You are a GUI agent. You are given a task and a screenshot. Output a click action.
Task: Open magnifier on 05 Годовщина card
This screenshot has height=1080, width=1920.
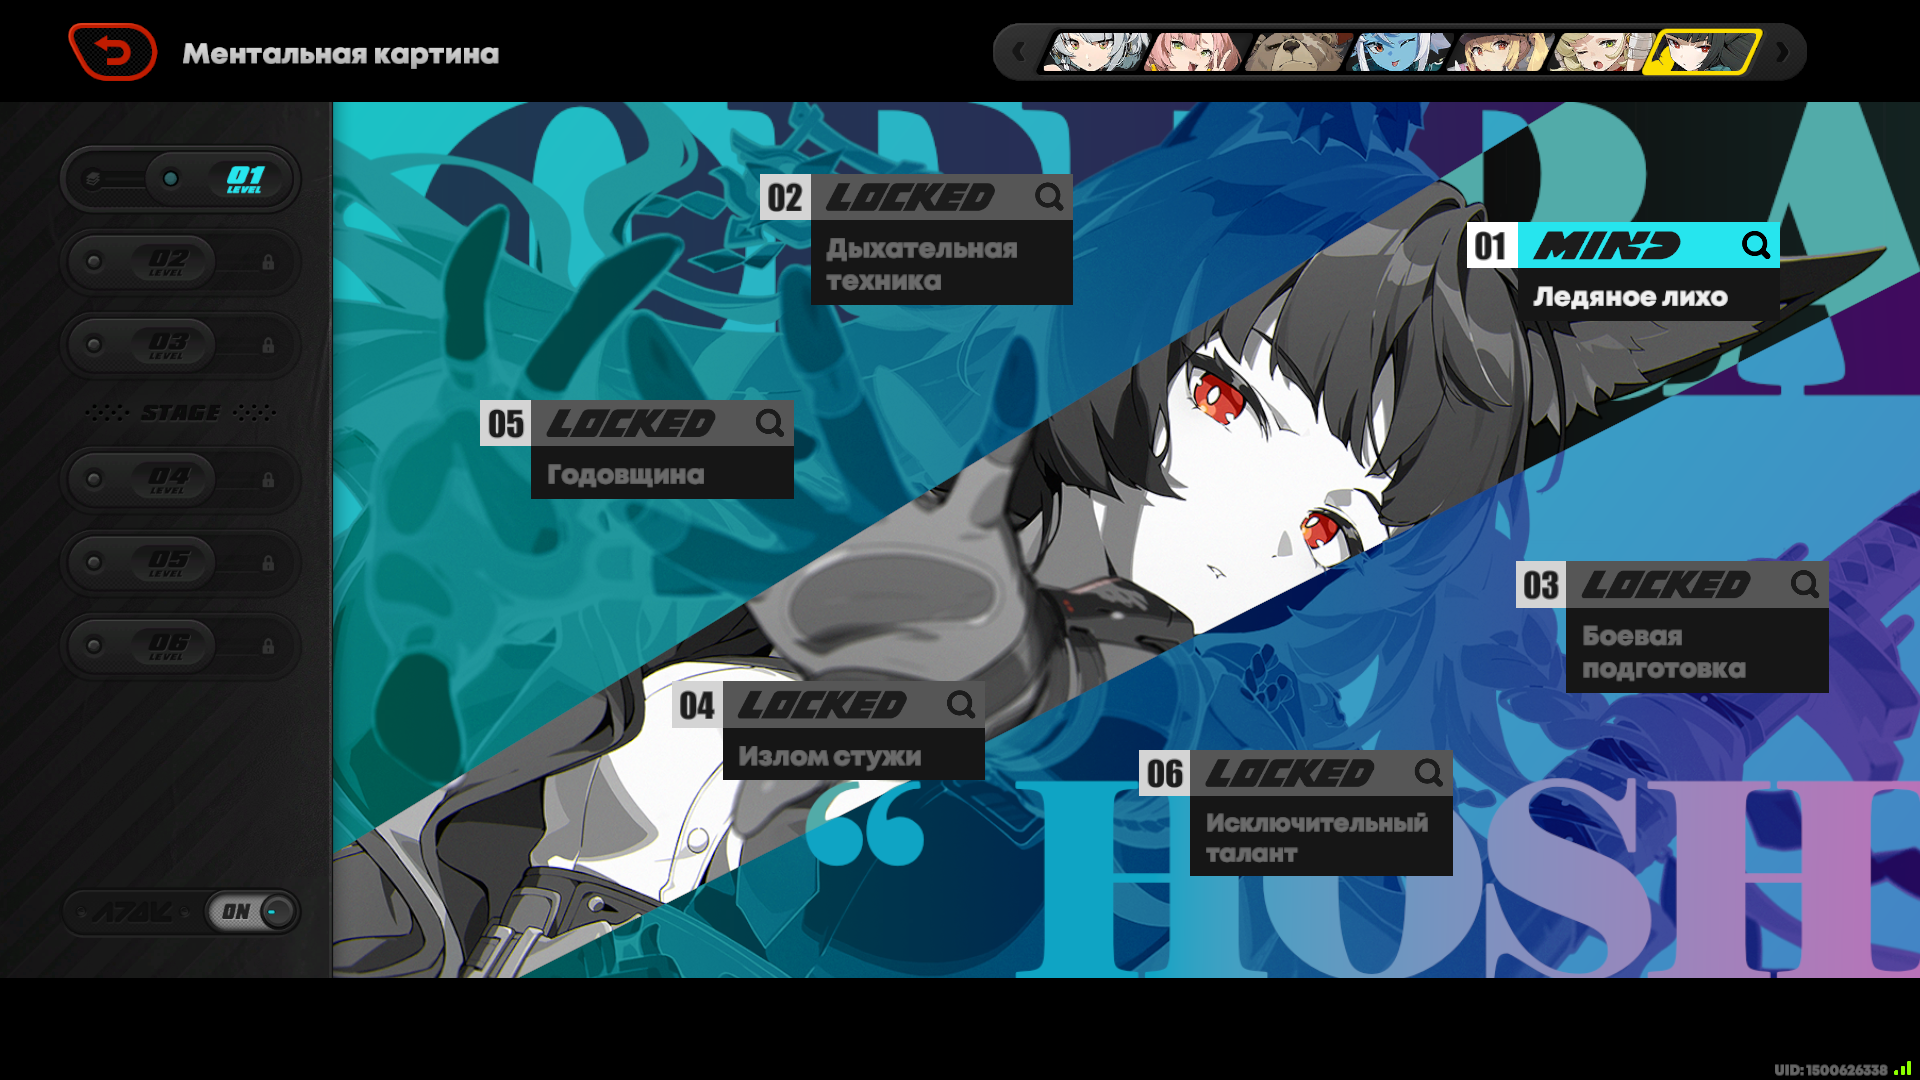pyautogui.click(x=769, y=423)
